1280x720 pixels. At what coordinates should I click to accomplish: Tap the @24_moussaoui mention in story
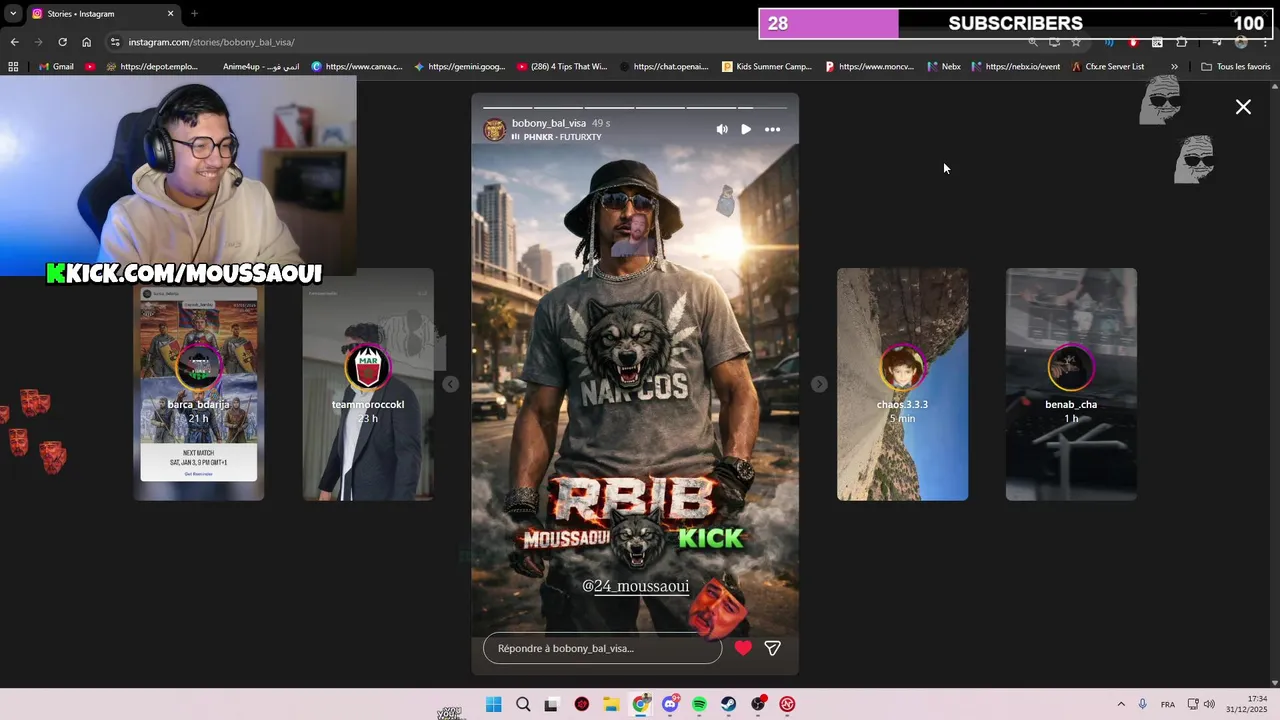tap(636, 586)
